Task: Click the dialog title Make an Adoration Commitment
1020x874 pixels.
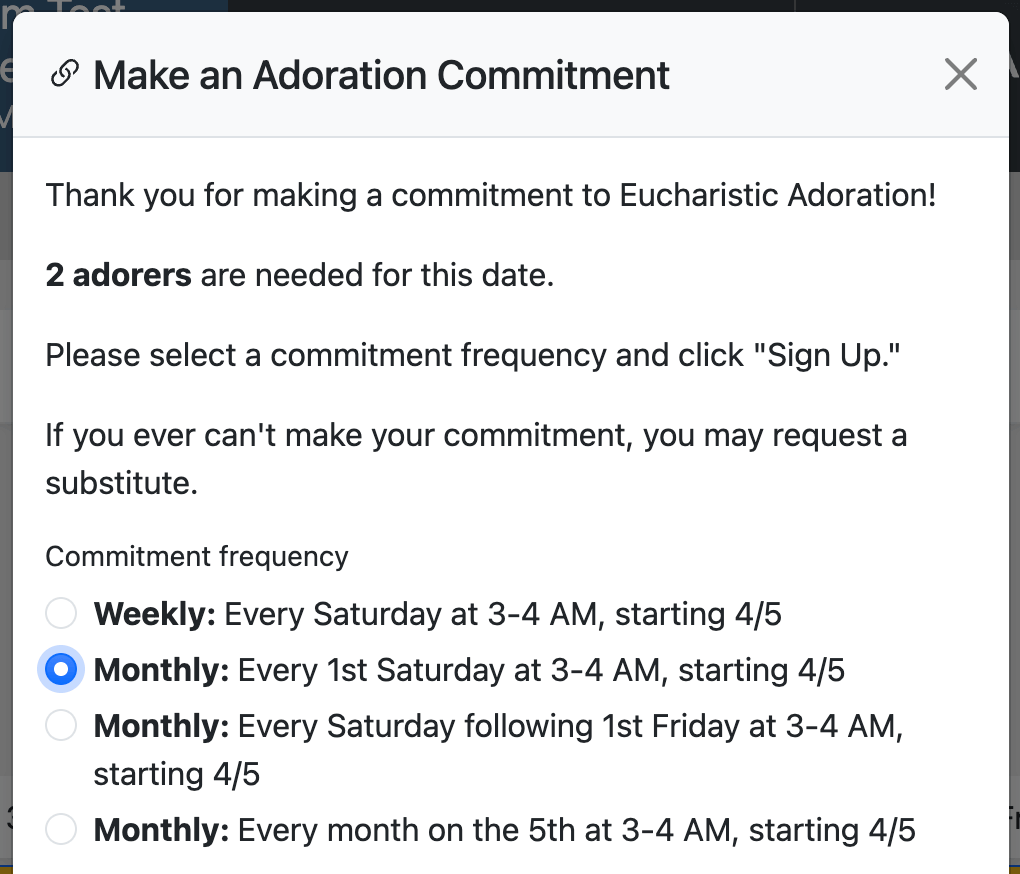Action: tap(380, 75)
